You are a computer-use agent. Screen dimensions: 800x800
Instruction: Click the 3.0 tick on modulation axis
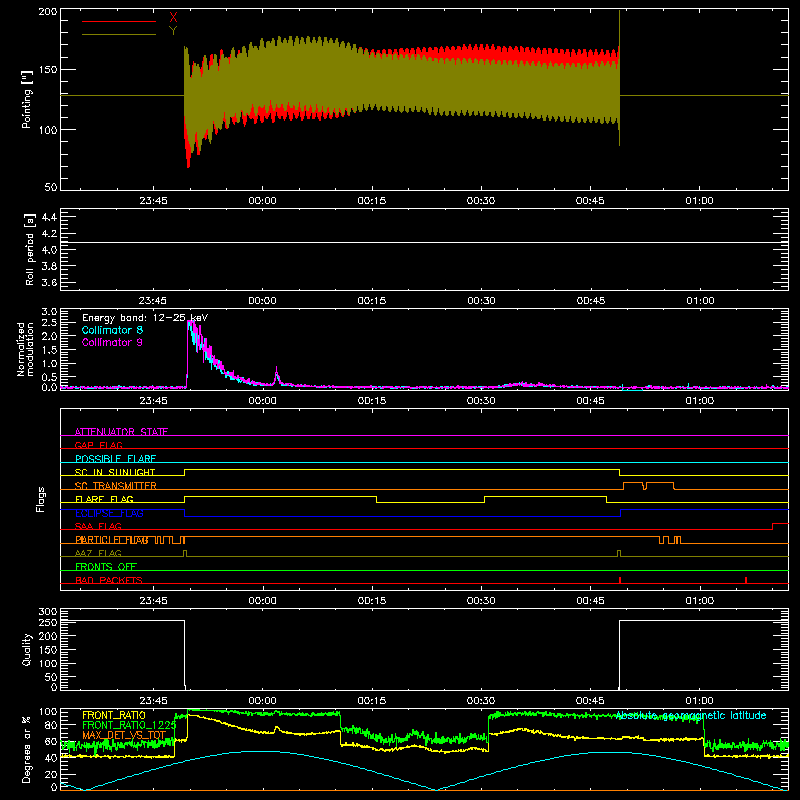pos(49,312)
